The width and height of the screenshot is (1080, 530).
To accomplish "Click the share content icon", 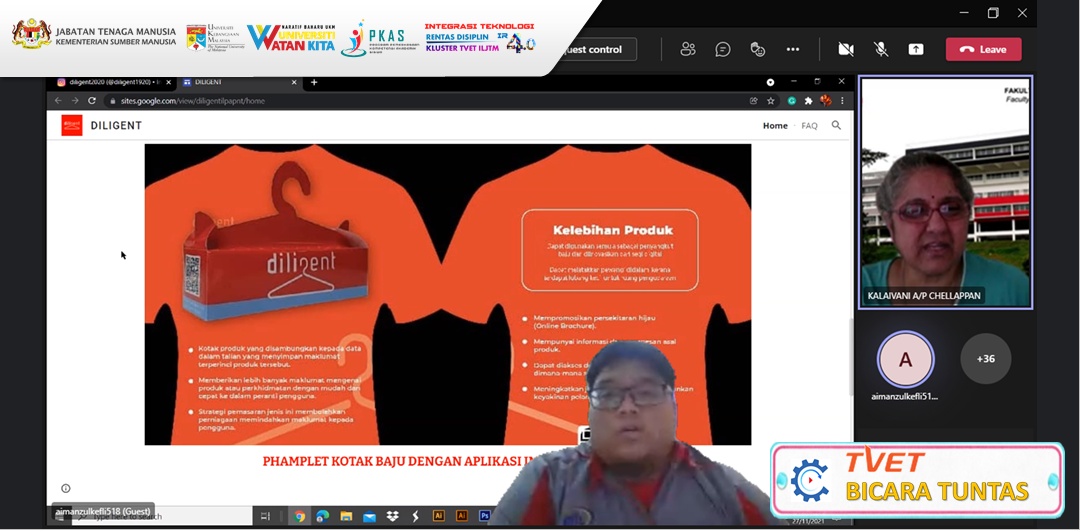I will tap(916, 49).
